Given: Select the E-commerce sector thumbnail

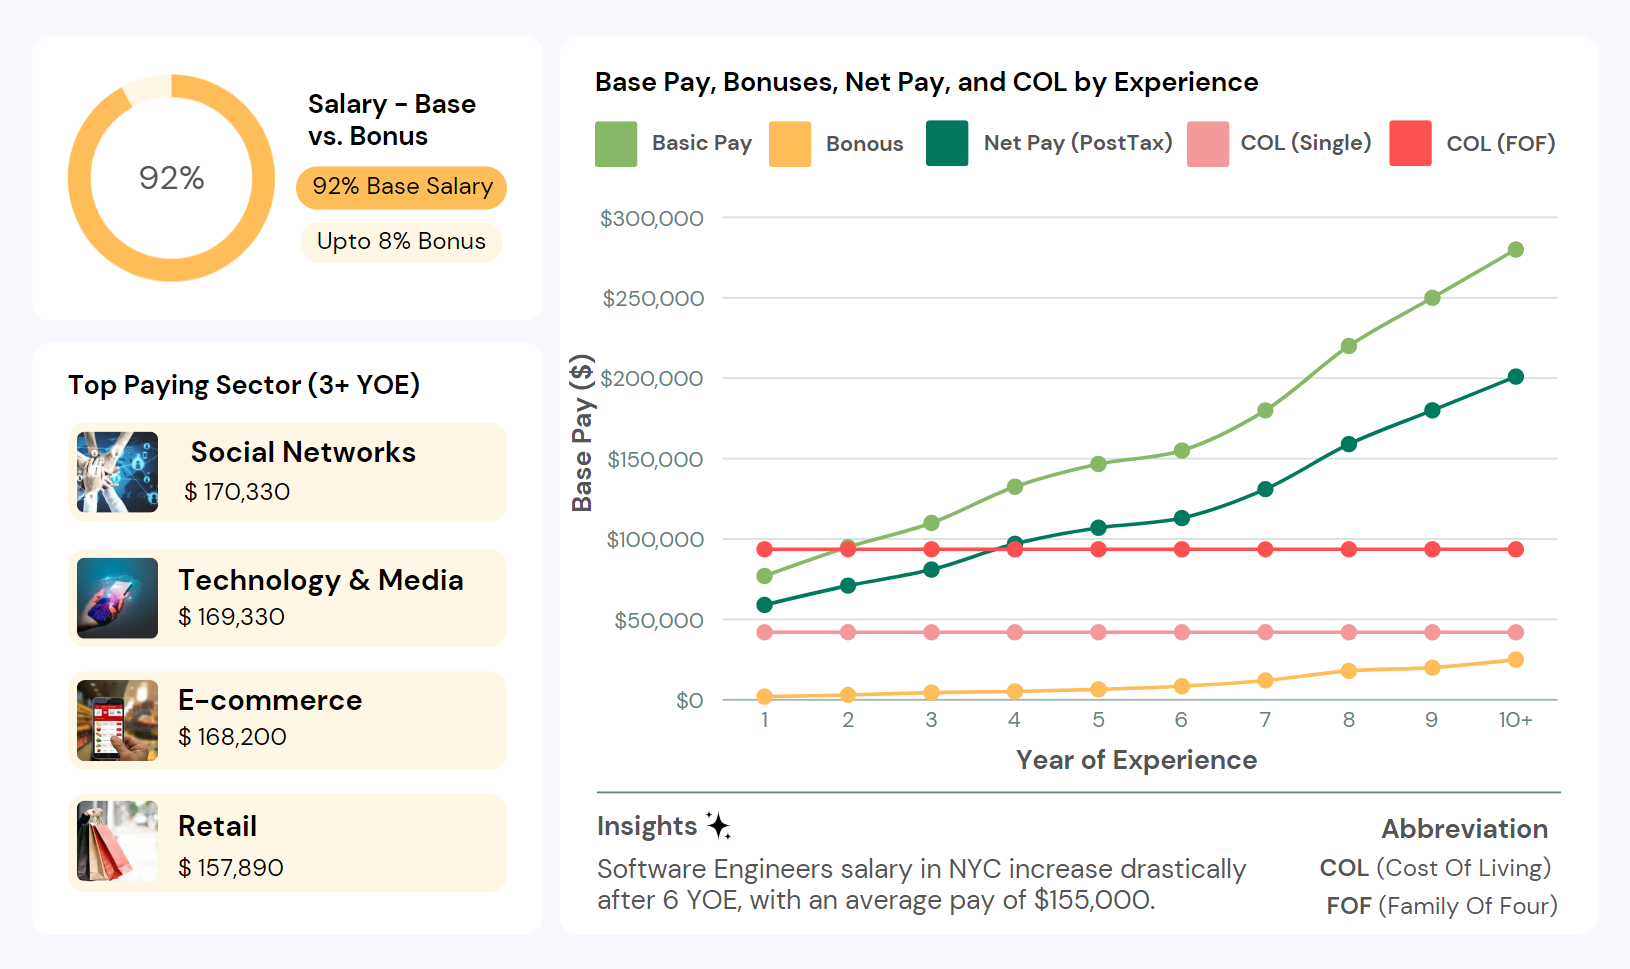Looking at the screenshot, I should [118, 720].
